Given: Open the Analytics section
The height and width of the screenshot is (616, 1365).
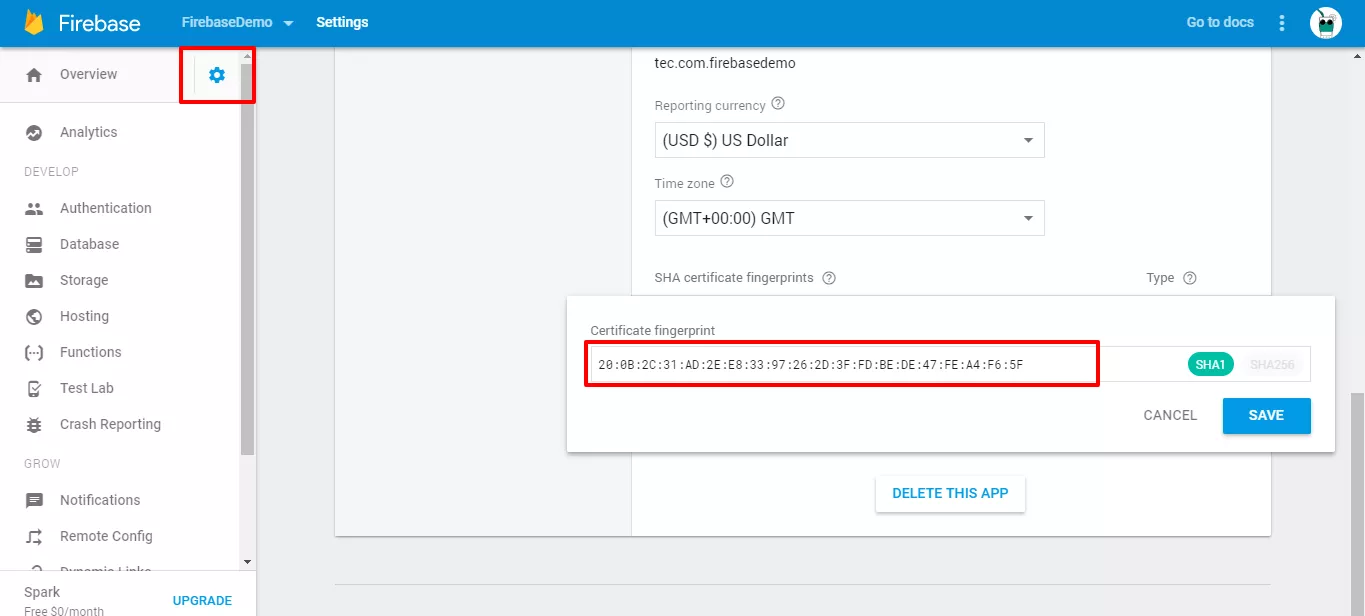Looking at the screenshot, I should coord(90,132).
